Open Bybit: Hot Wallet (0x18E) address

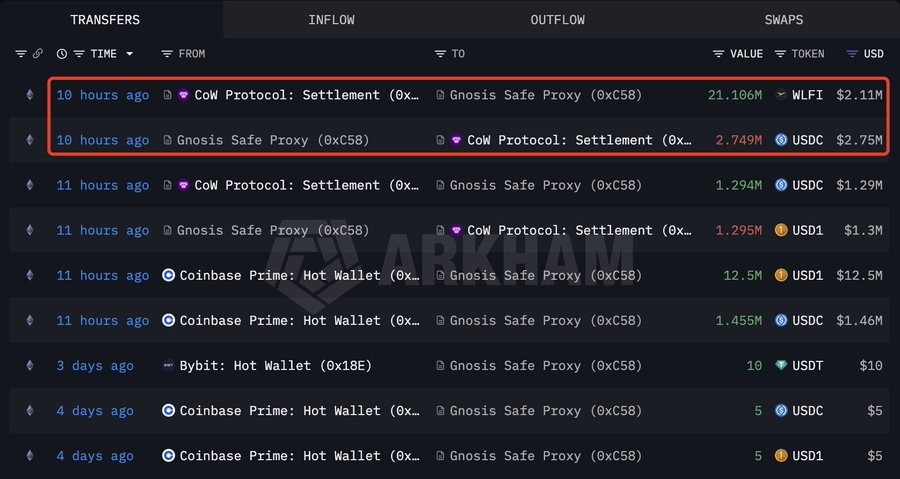pos(275,366)
